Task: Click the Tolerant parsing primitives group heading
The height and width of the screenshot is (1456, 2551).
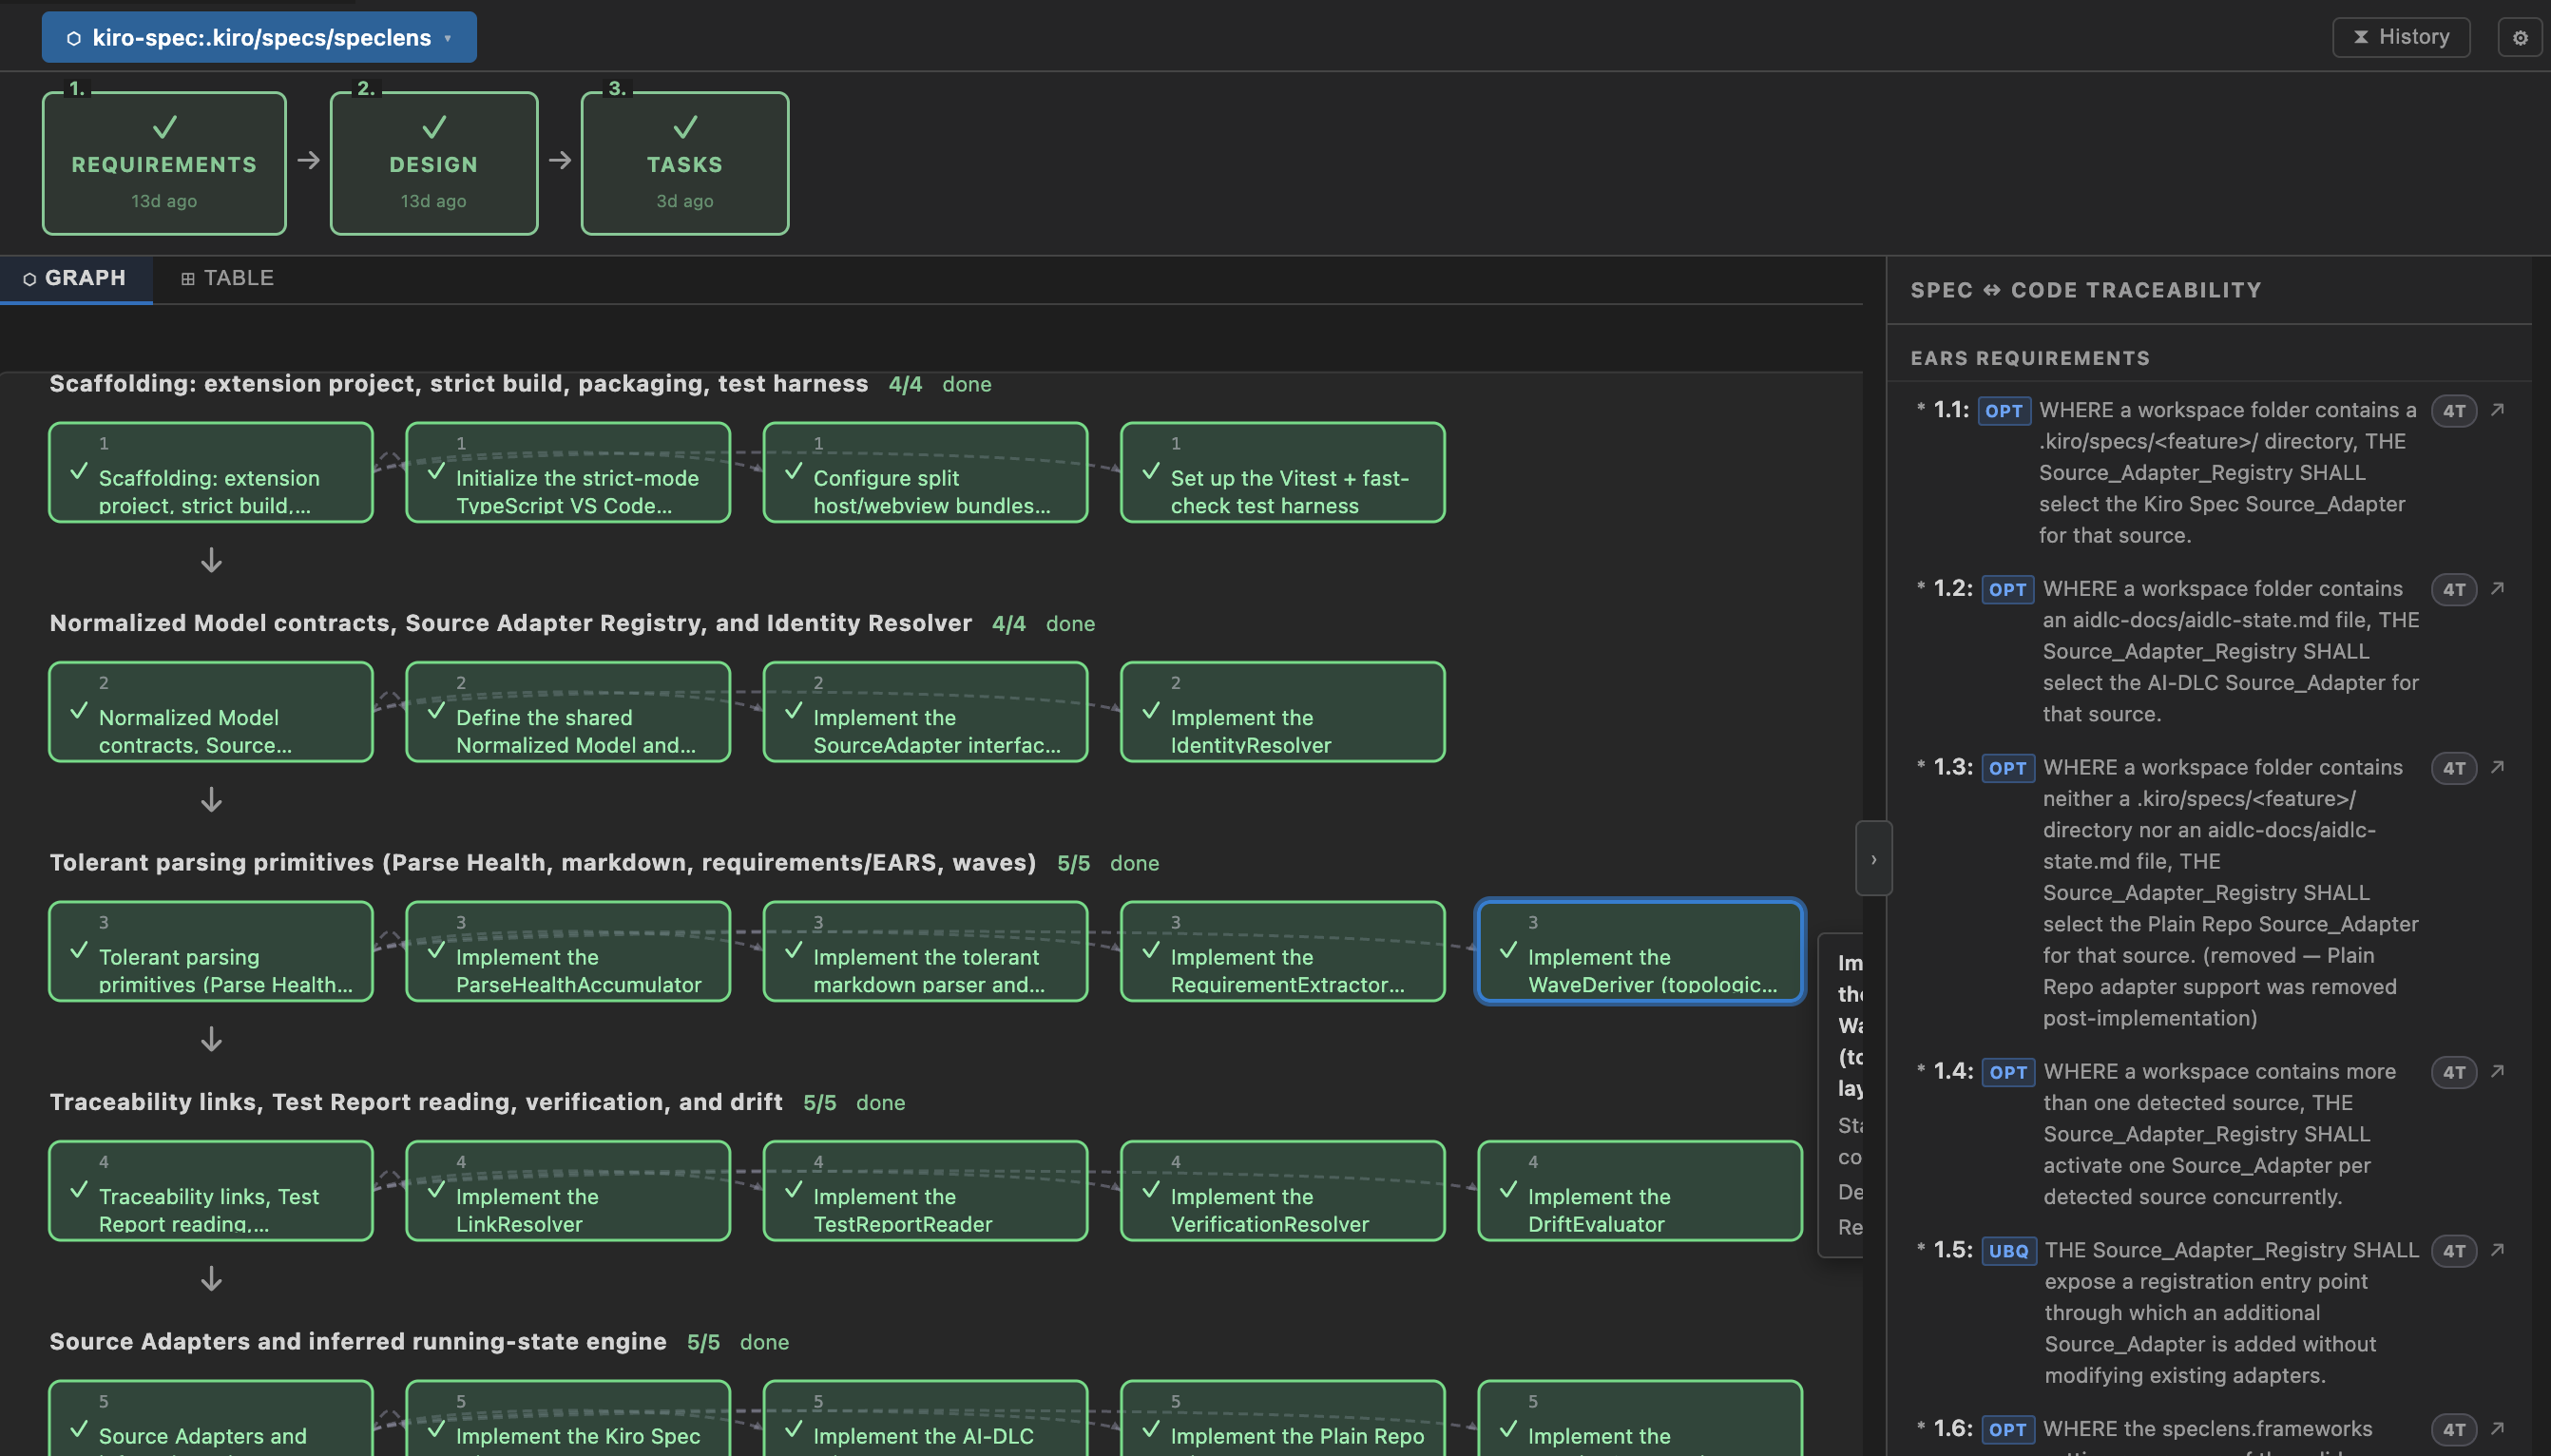Action: (543, 862)
